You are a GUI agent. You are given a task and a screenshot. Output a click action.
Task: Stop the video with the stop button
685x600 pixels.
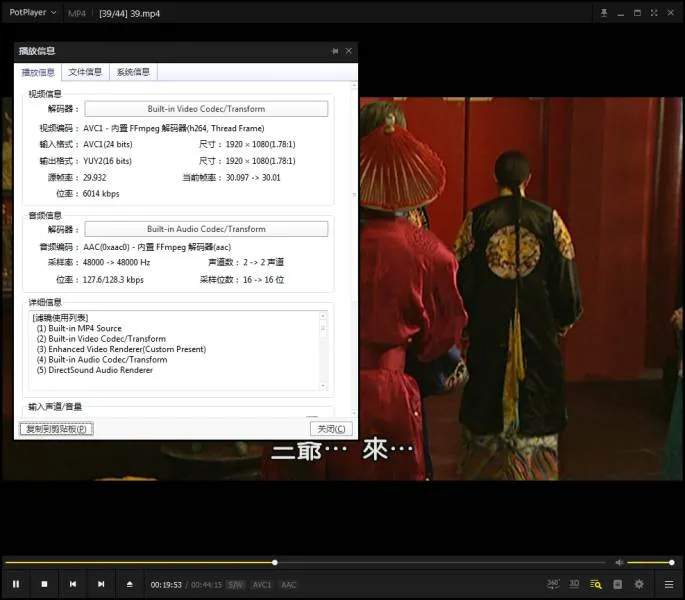point(44,584)
